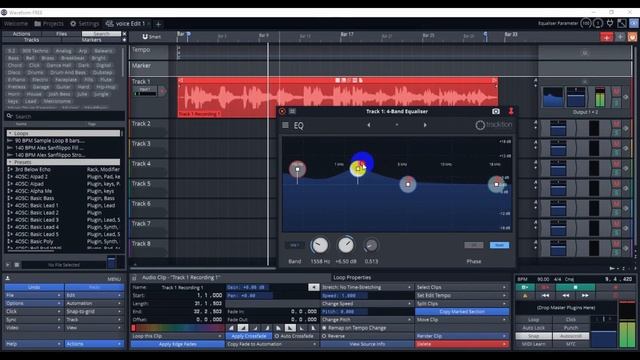Viewport: 640px width, 360px height.
Task: Click Apply Edge Fades button
Action: 177,344
